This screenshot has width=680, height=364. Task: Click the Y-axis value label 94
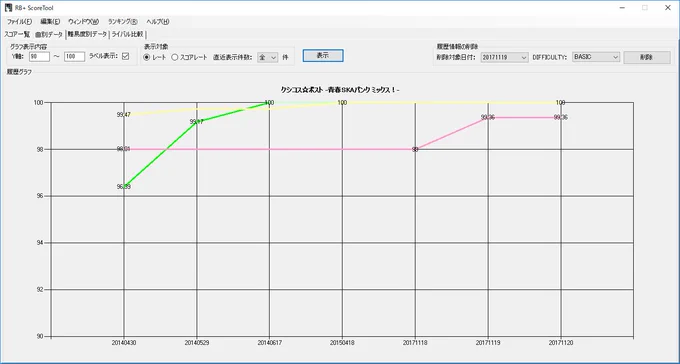pyautogui.click(x=39, y=243)
